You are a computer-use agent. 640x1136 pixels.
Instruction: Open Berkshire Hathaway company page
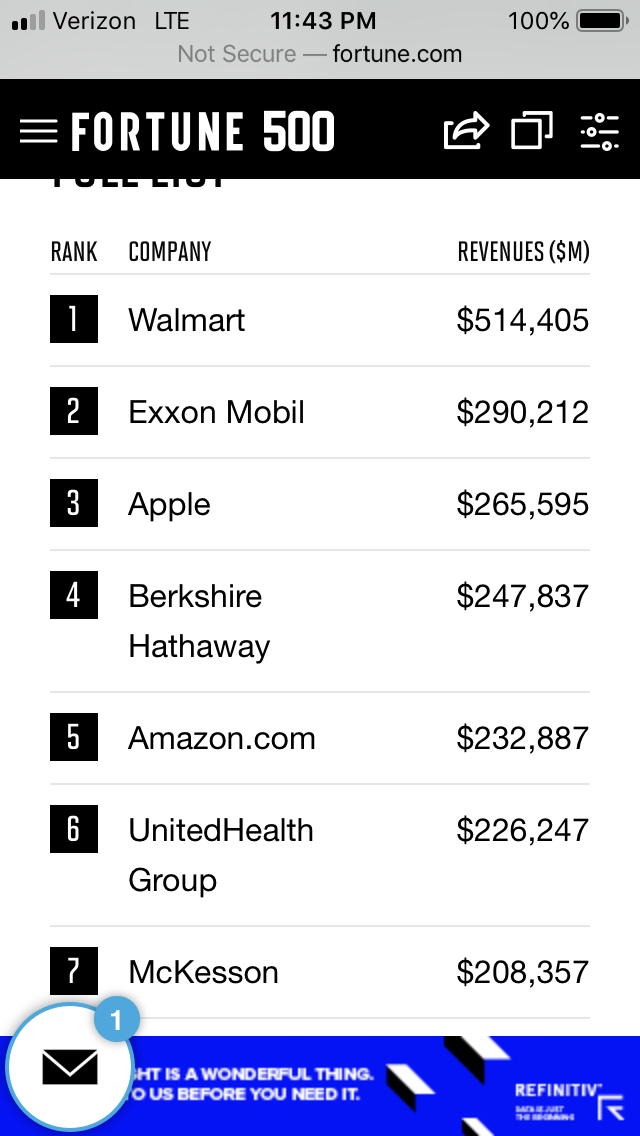[x=199, y=621]
